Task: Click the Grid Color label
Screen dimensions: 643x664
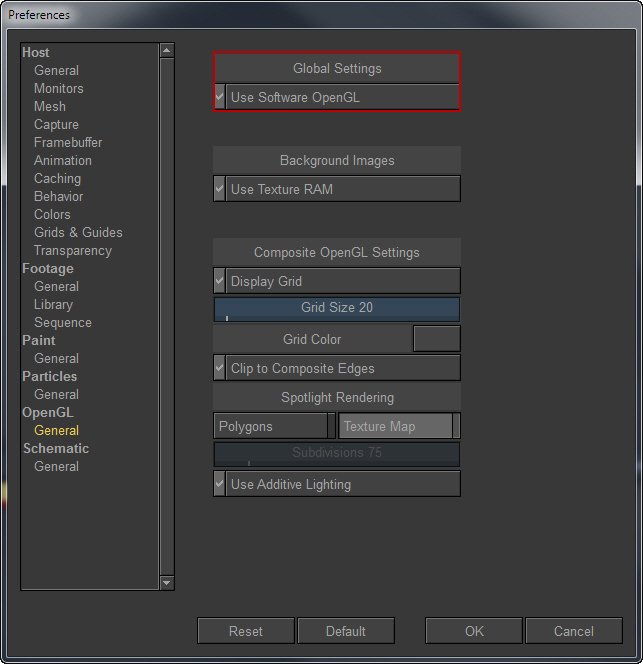Action: click(x=312, y=339)
